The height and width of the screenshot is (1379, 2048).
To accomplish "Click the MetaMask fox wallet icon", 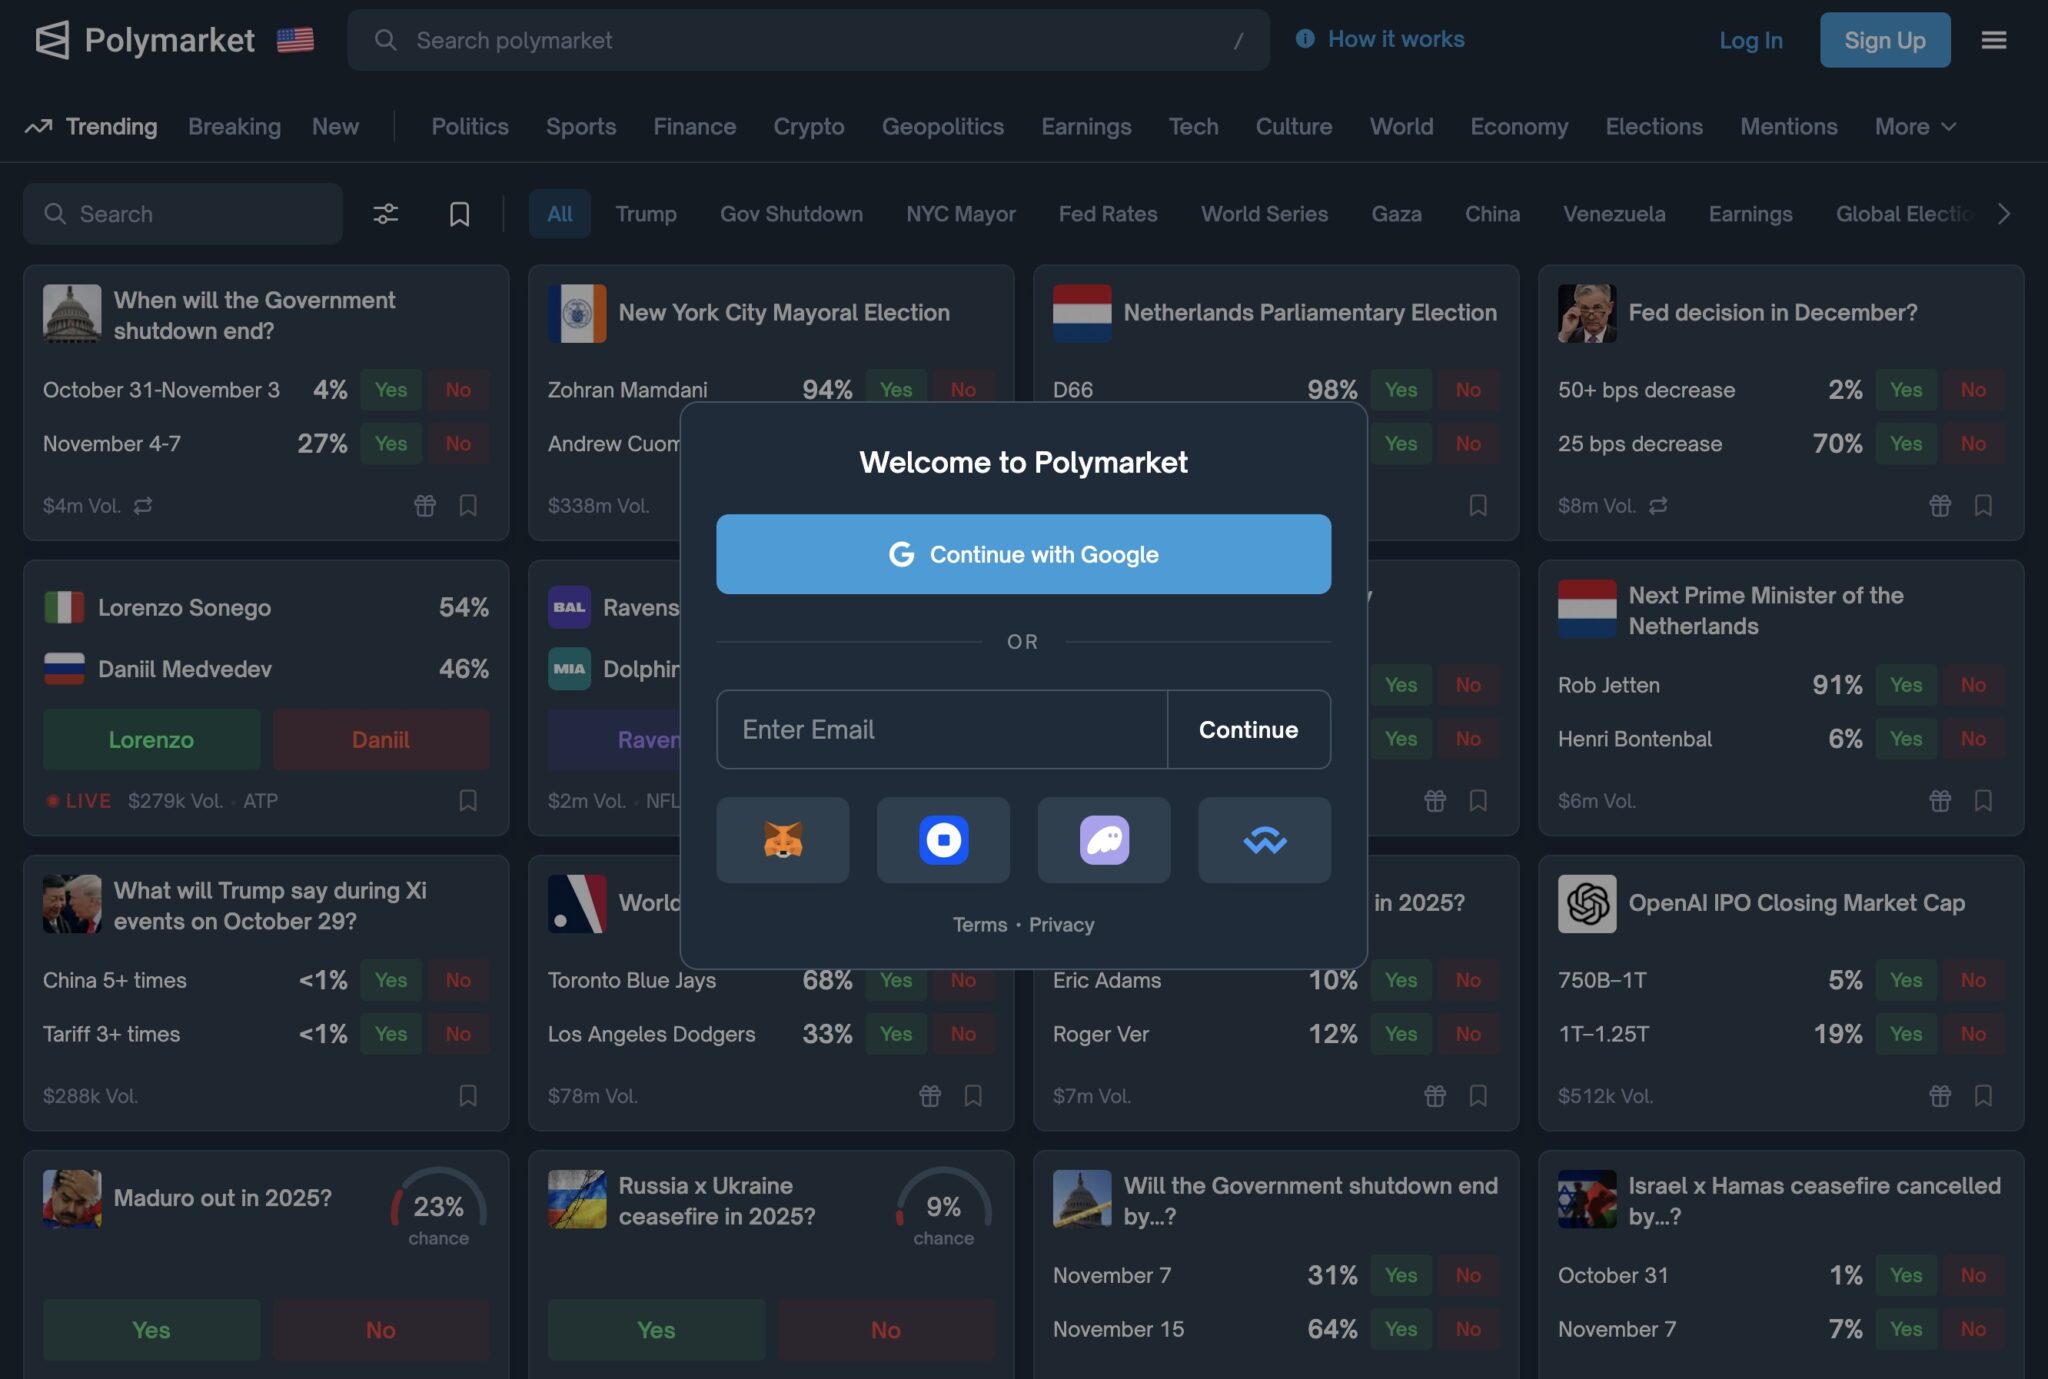I will click(782, 840).
